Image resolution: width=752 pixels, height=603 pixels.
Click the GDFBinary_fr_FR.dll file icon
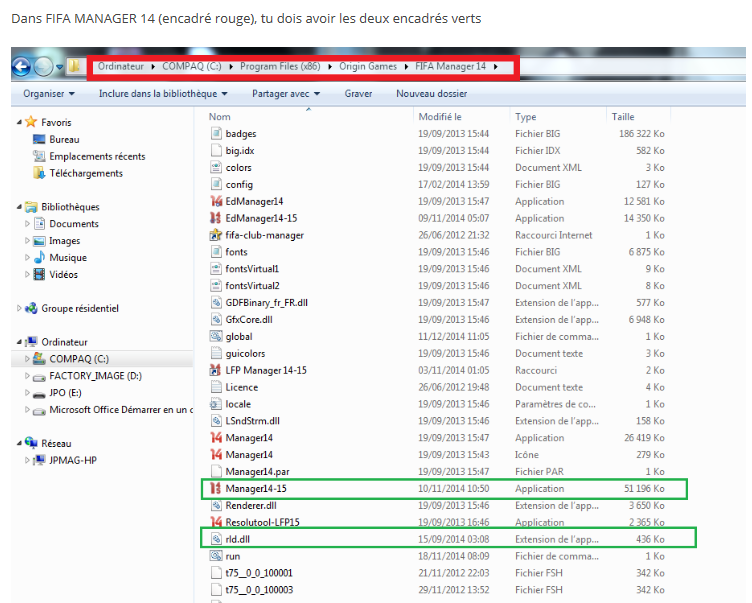[216, 303]
